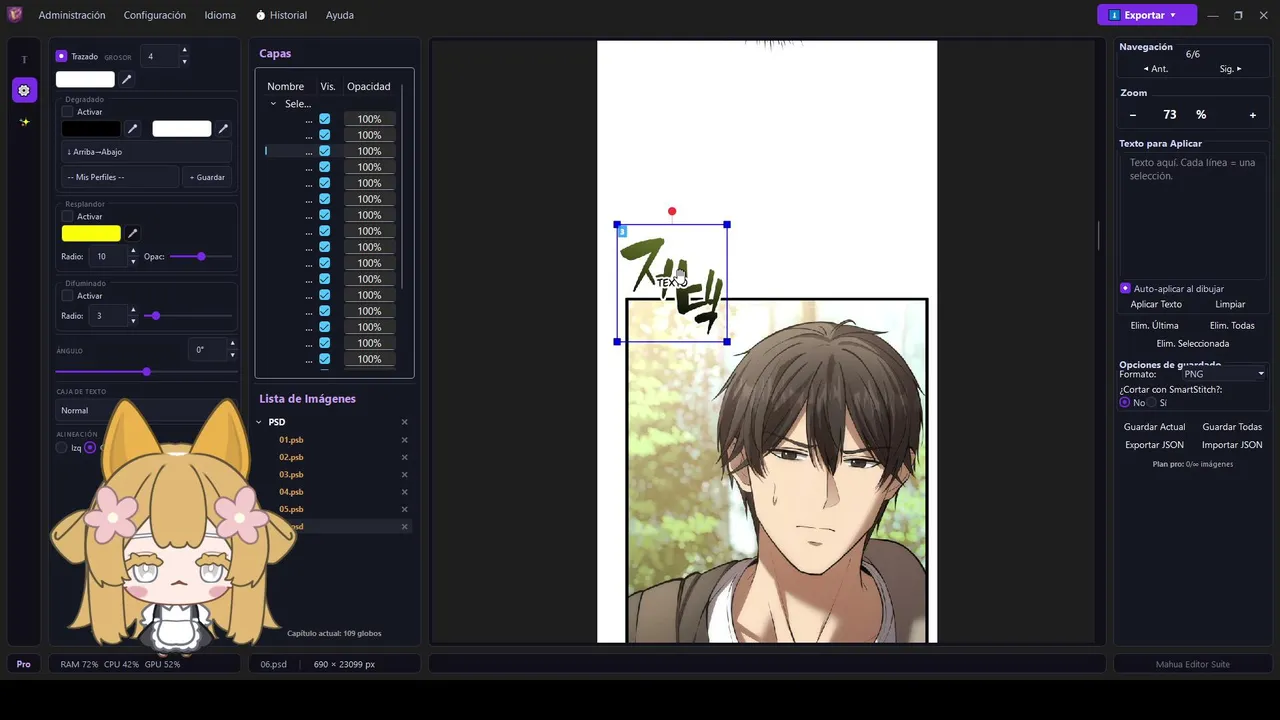Image resolution: width=1280 pixels, height=720 pixels.
Task: Select the gear effects tab in sidebar
Action: click(24, 90)
